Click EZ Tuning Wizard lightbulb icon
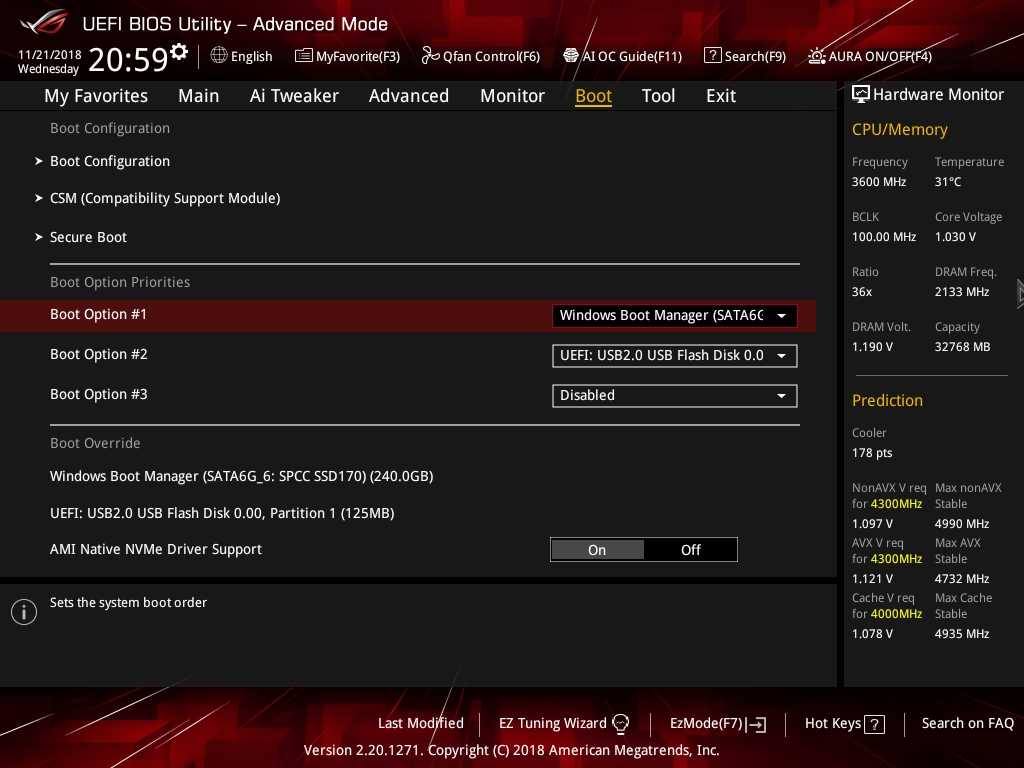1024x768 pixels. click(x=620, y=723)
